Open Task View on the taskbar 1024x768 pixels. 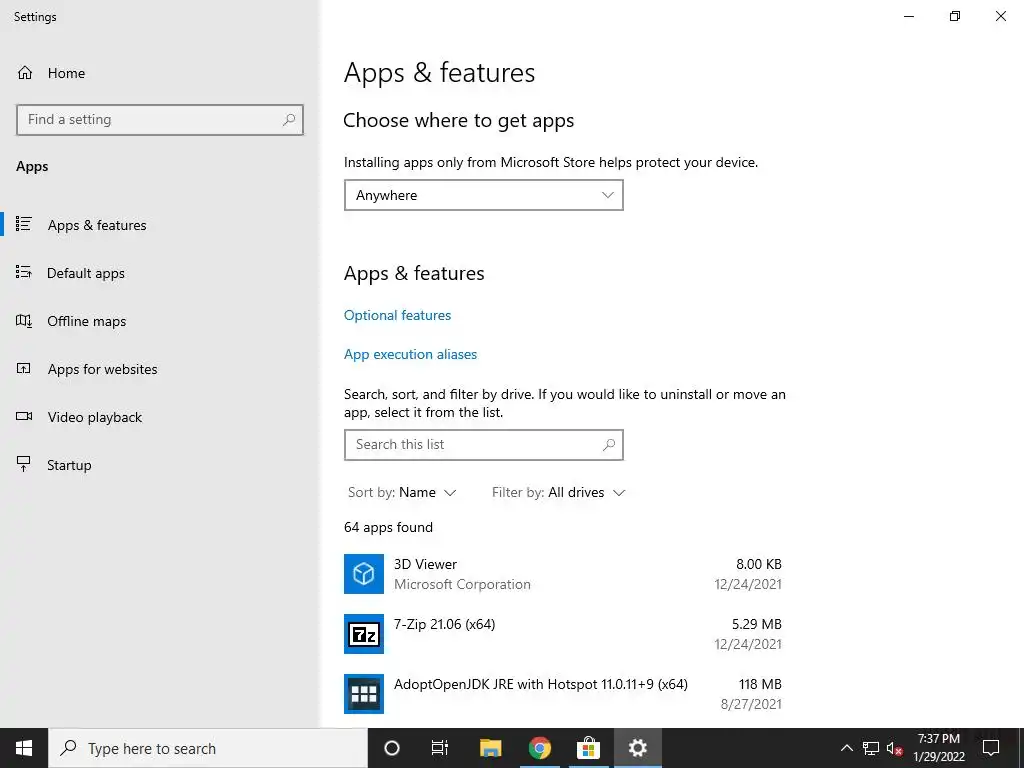click(x=440, y=748)
